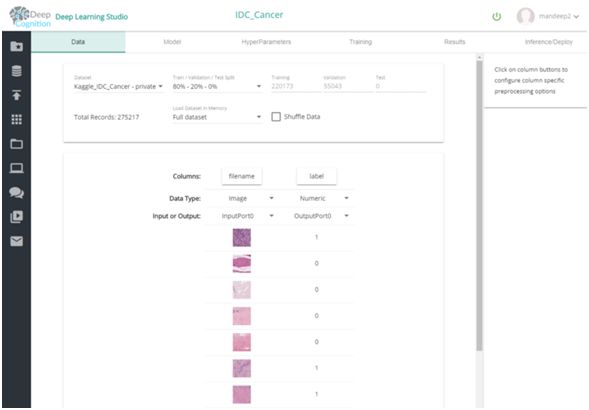Click the Test count field
589x410 pixels.
coord(400,86)
